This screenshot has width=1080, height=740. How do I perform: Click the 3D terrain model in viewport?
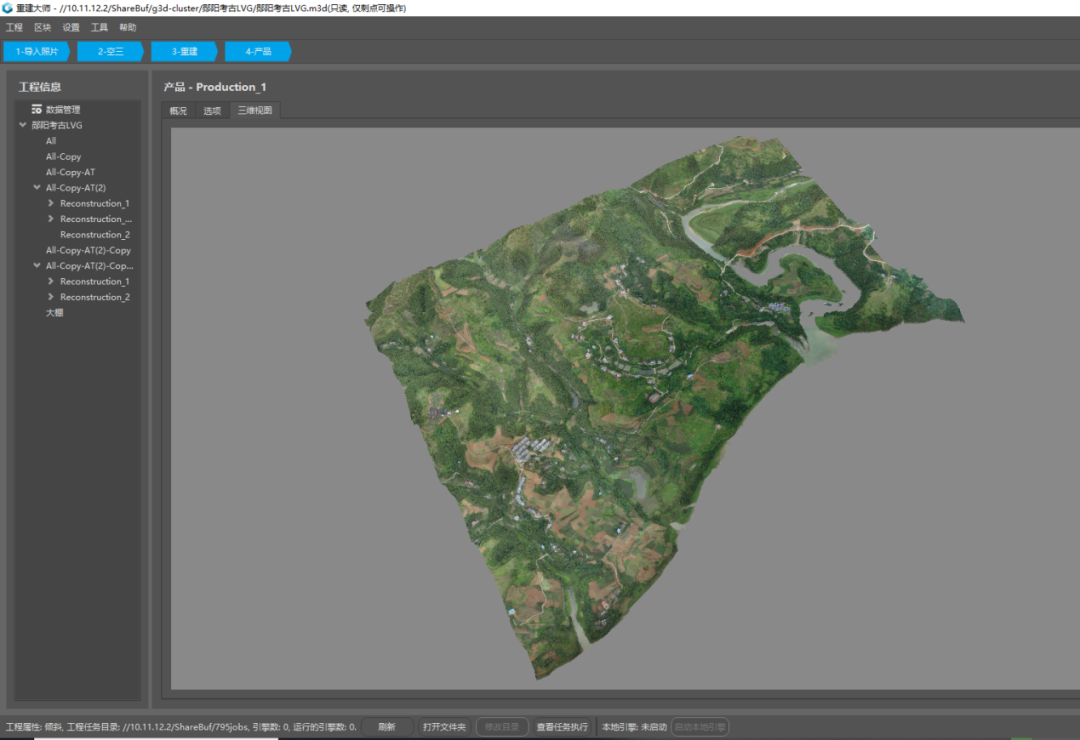620,400
